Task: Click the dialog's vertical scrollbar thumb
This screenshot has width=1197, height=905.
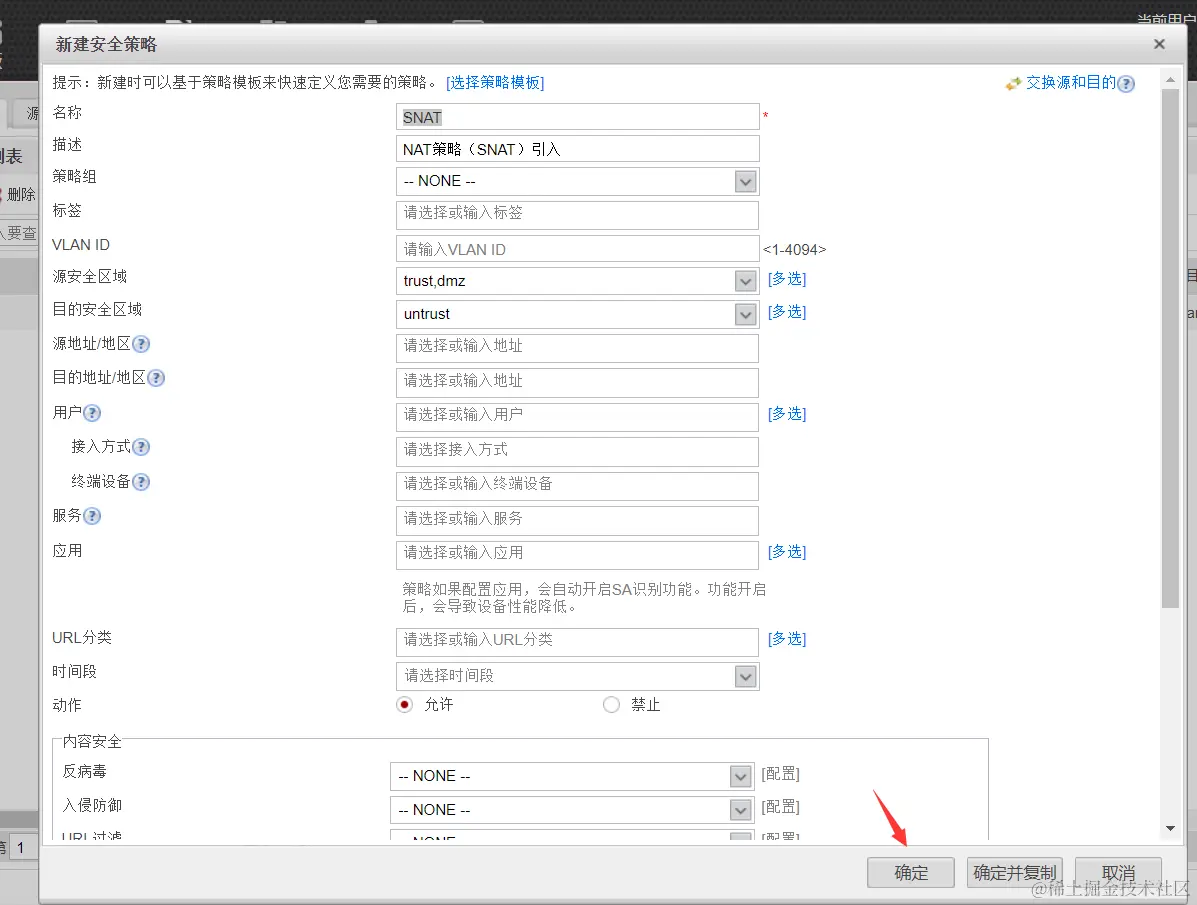Action: point(1170,348)
